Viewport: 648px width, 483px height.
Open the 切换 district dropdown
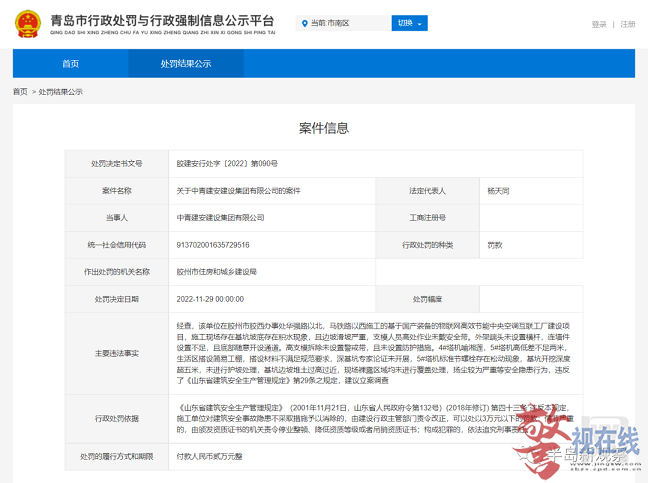409,23
